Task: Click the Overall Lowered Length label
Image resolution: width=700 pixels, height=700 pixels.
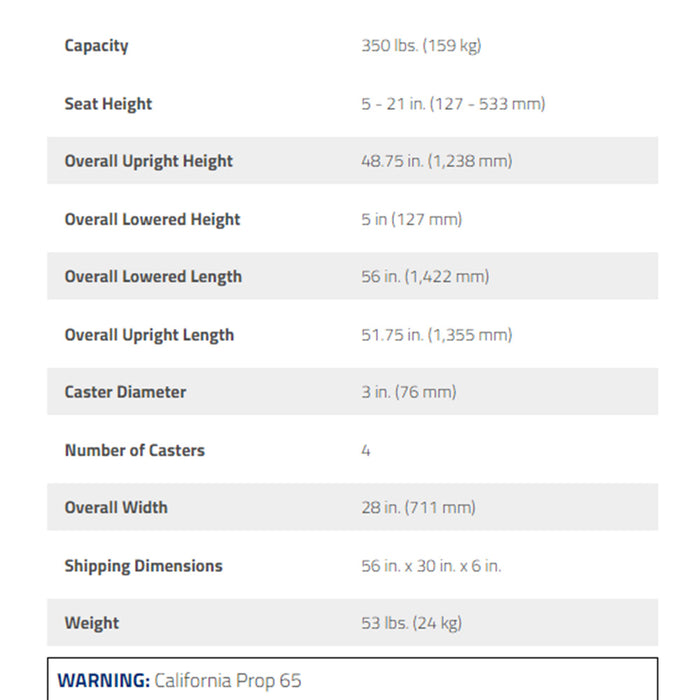Action: click(x=153, y=277)
